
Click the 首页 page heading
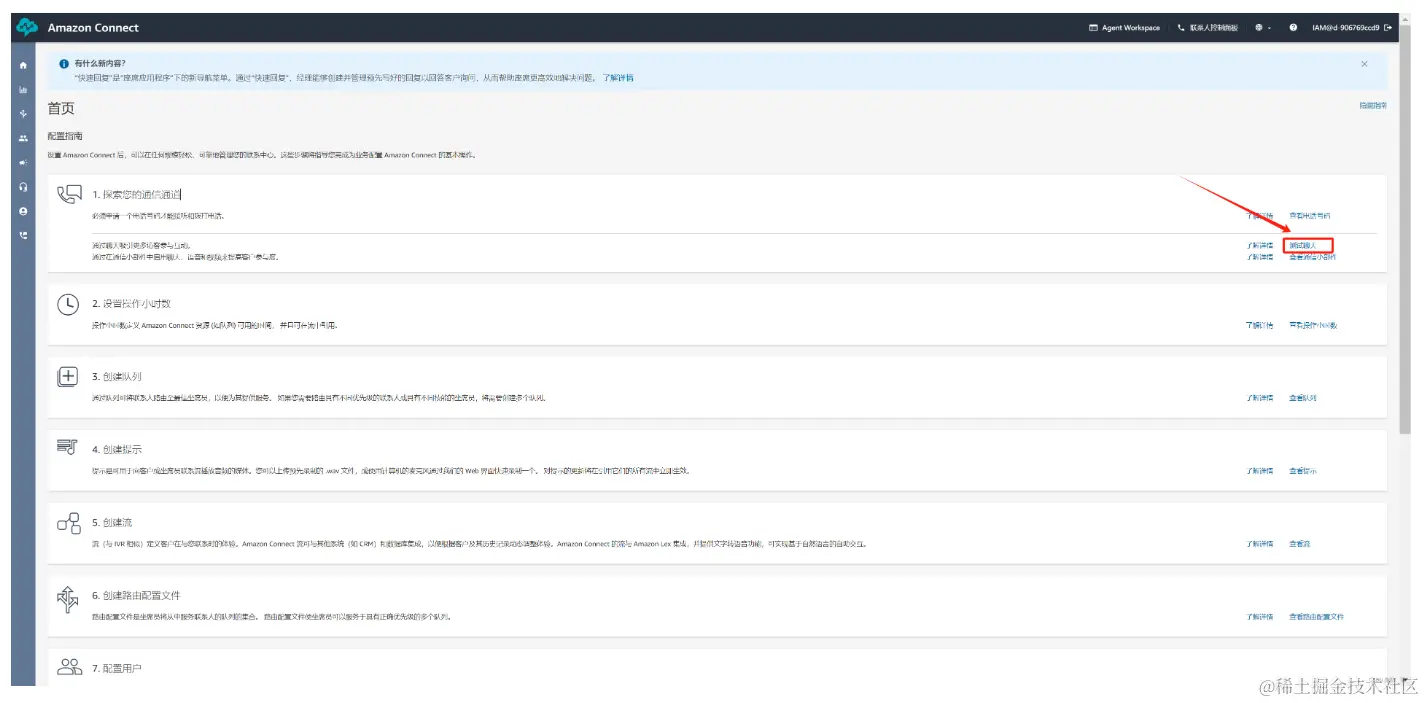coord(61,108)
